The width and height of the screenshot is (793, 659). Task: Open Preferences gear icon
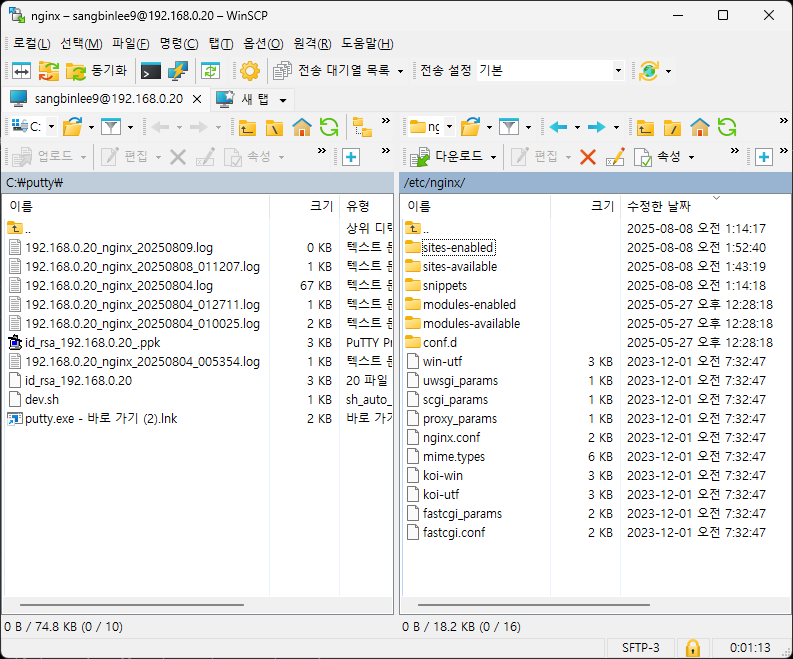tap(250, 71)
